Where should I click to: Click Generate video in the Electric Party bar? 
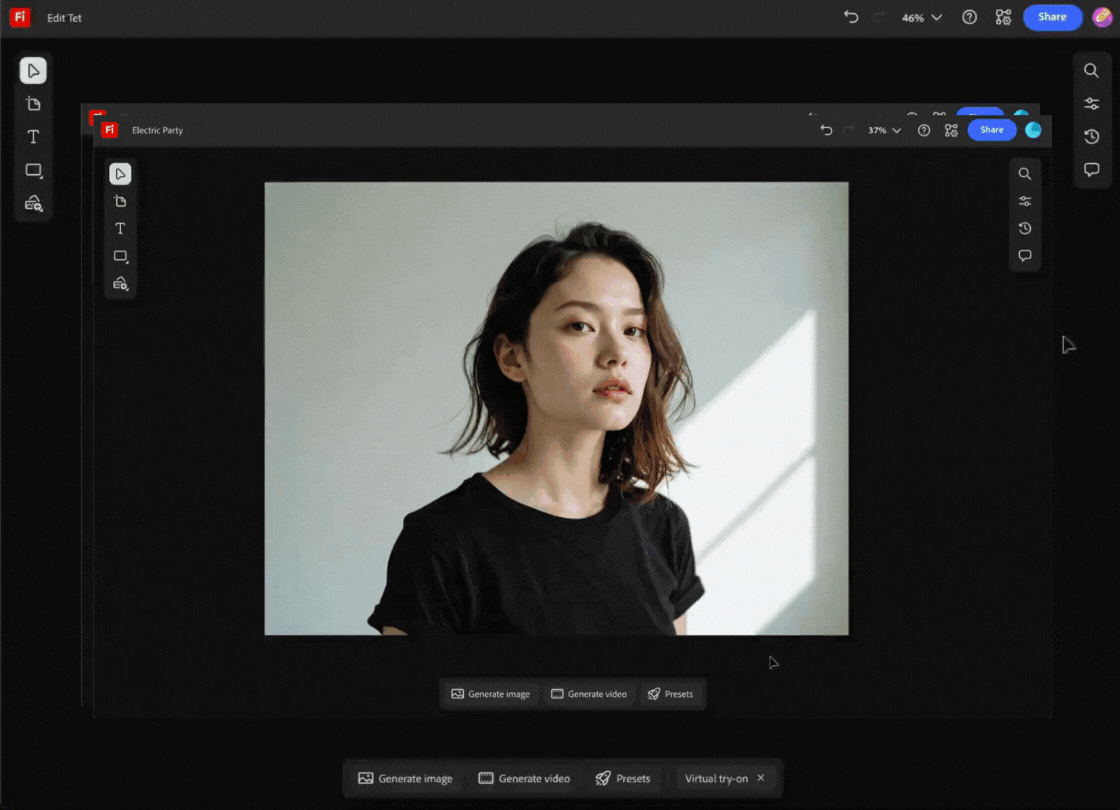pyautogui.click(x=589, y=694)
